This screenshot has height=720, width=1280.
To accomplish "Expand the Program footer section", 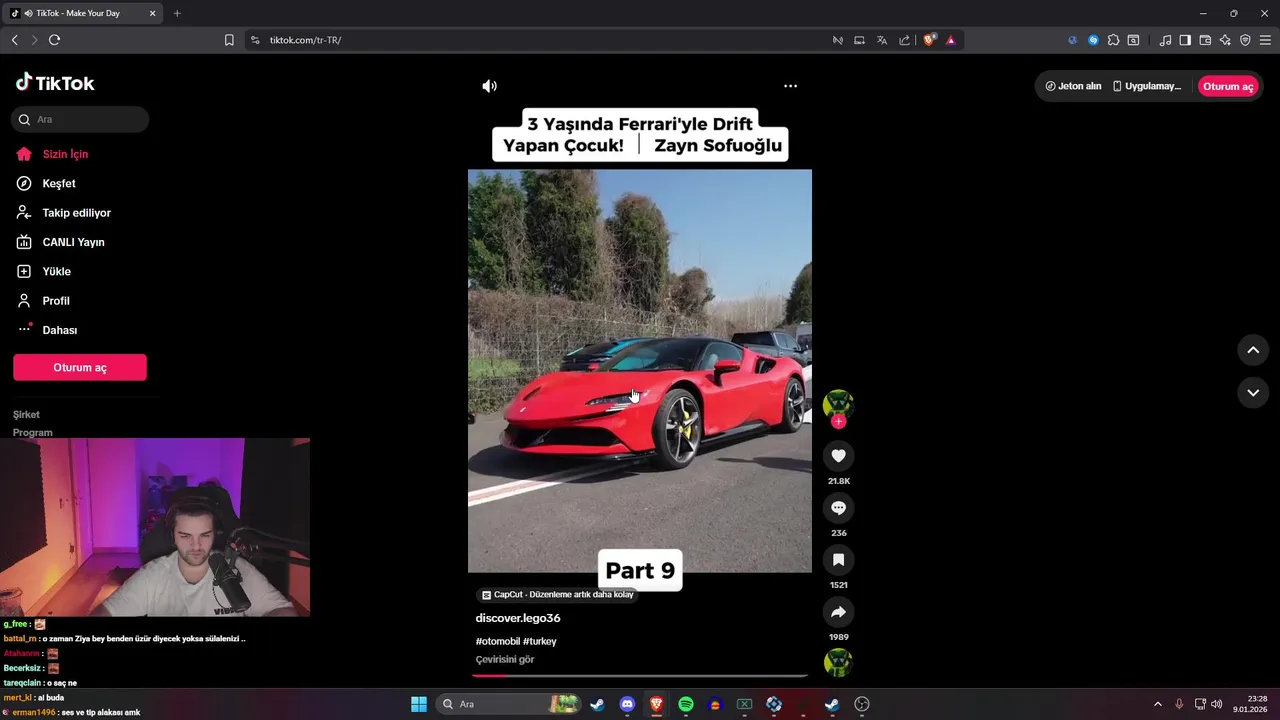I will tap(33, 432).
